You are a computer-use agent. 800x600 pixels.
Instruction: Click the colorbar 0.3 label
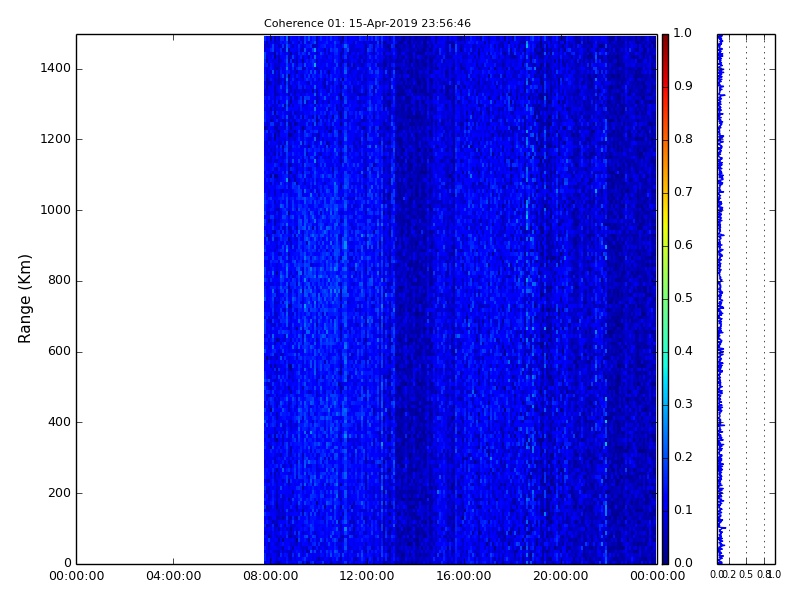(683, 405)
